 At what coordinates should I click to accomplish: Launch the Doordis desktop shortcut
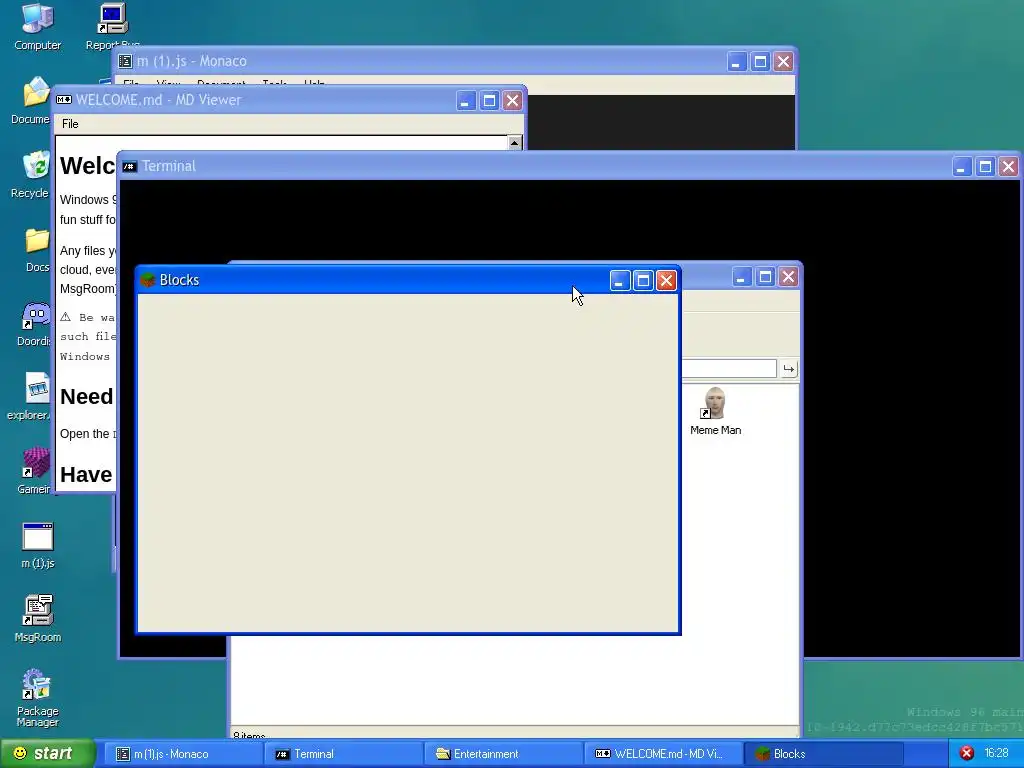tap(34, 324)
